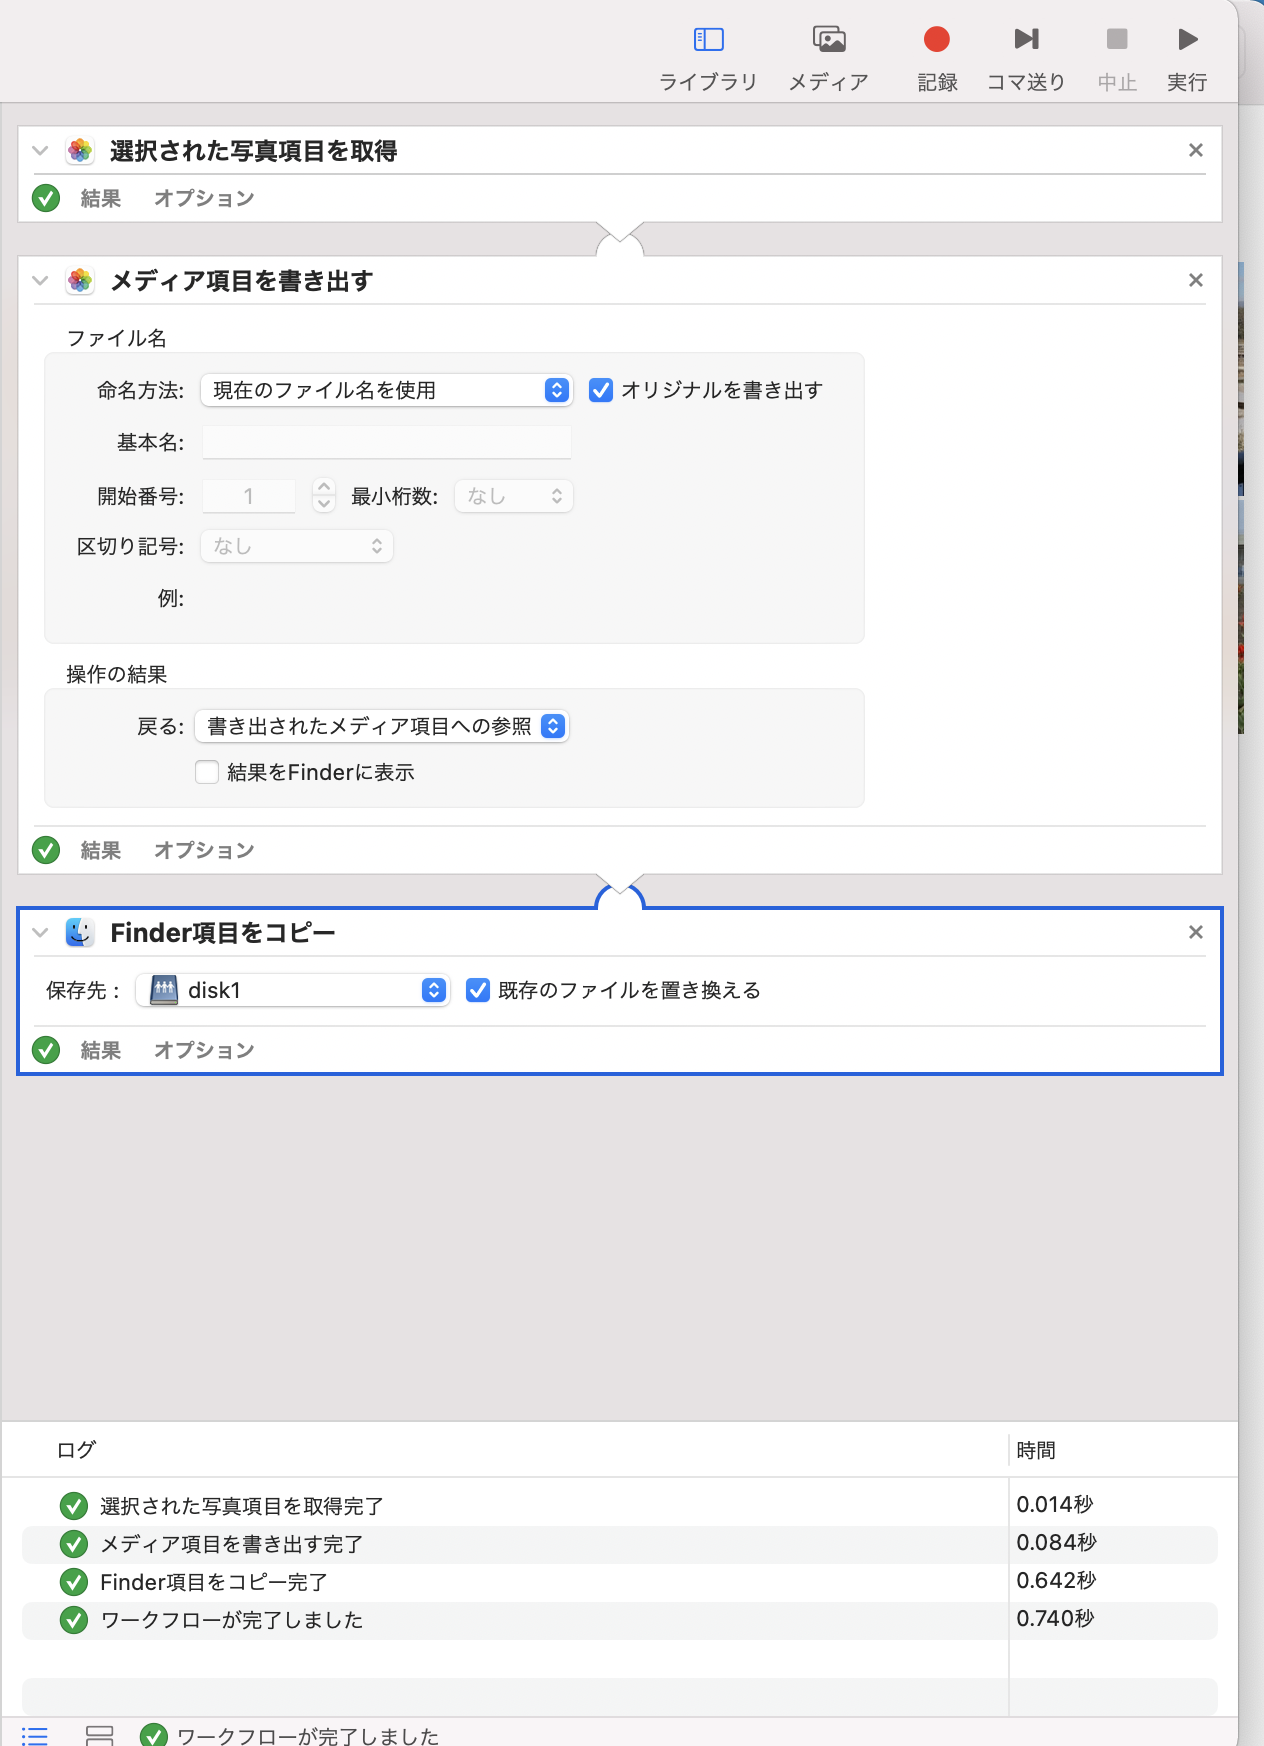Click the コマ送り step icon

coord(1026,40)
